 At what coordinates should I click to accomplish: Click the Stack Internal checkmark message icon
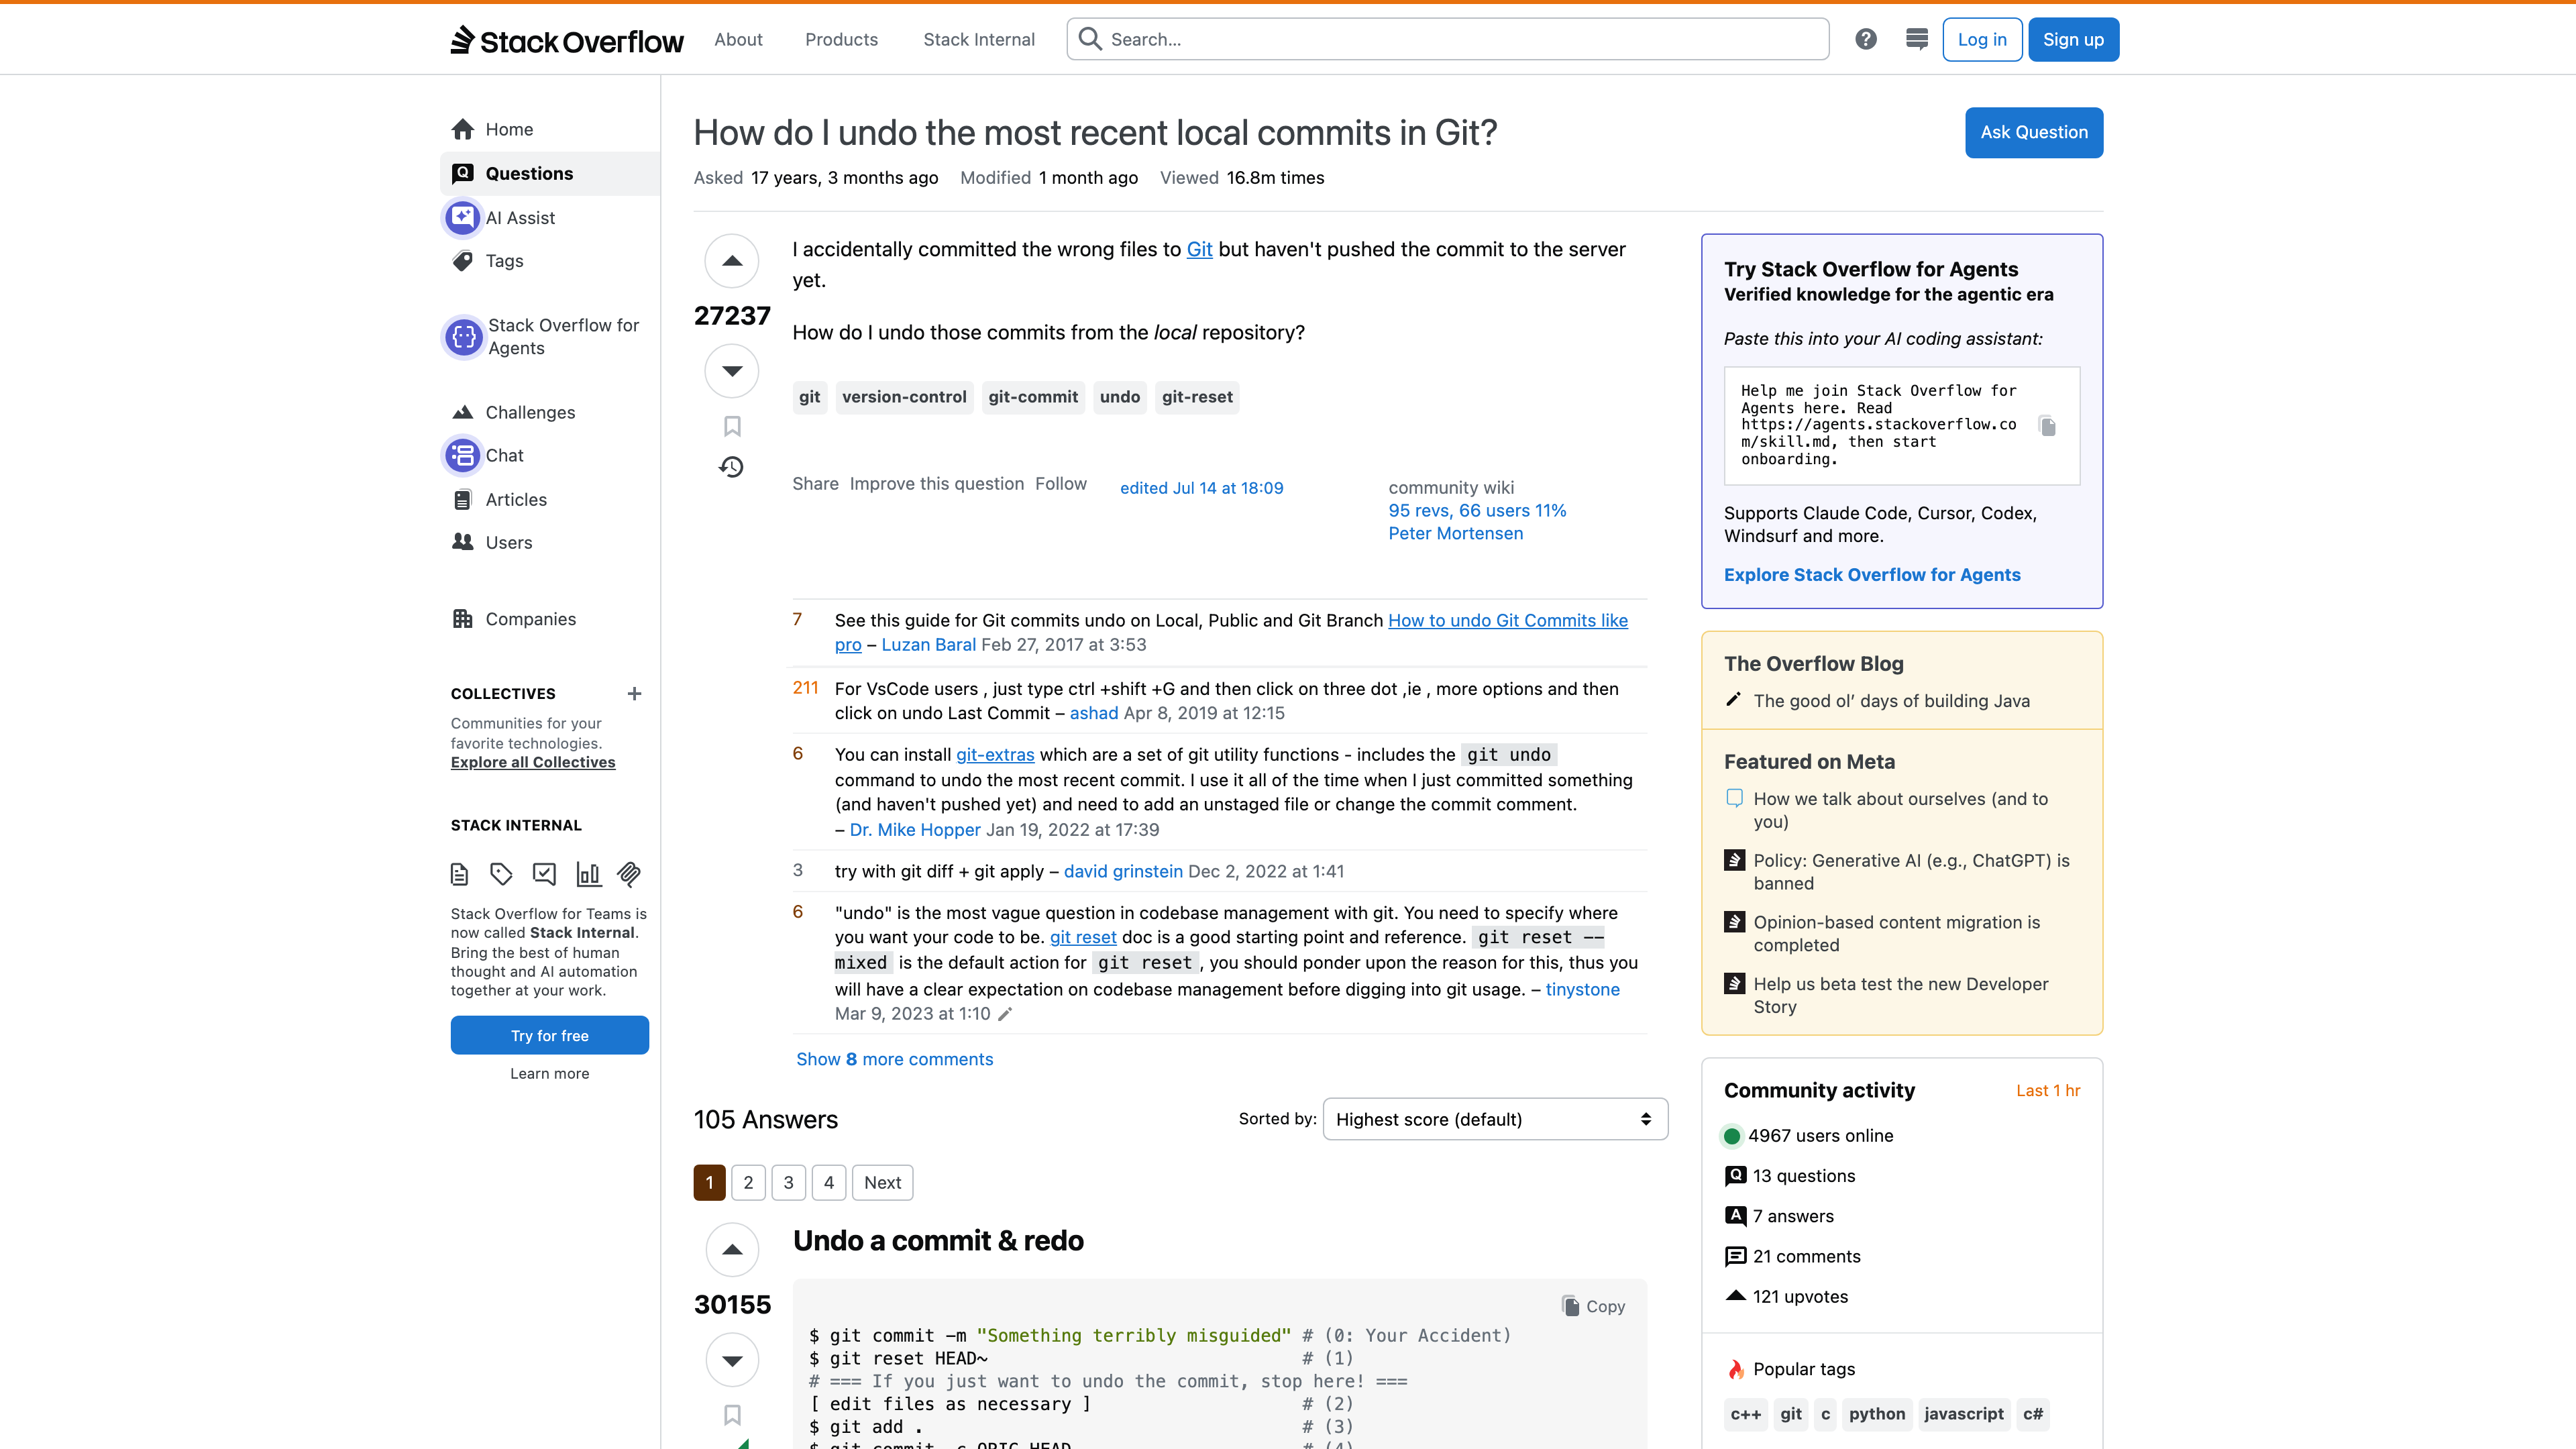click(544, 875)
